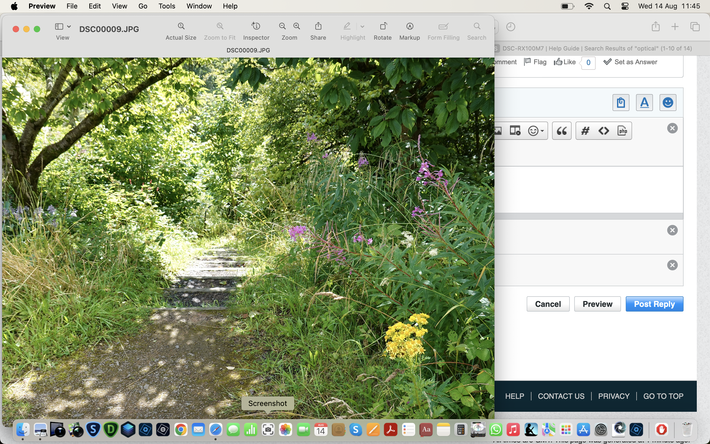Open the Go menu in menu bar

click(x=143, y=6)
